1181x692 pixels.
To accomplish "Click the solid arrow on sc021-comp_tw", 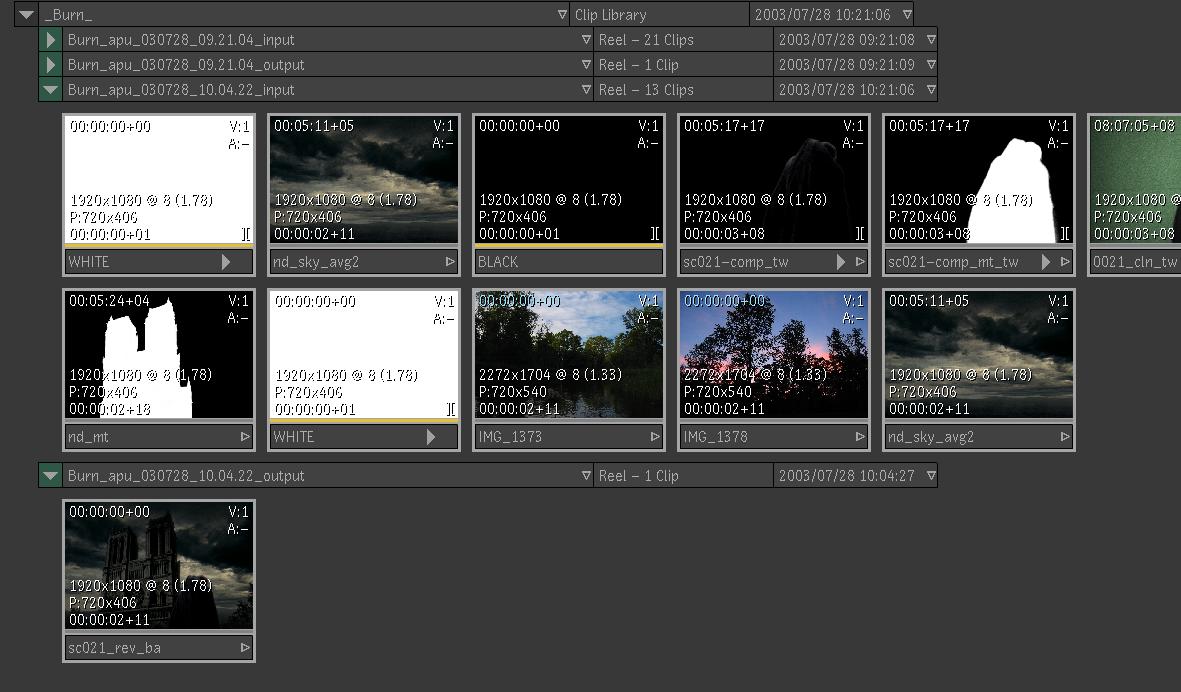I will point(841,262).
